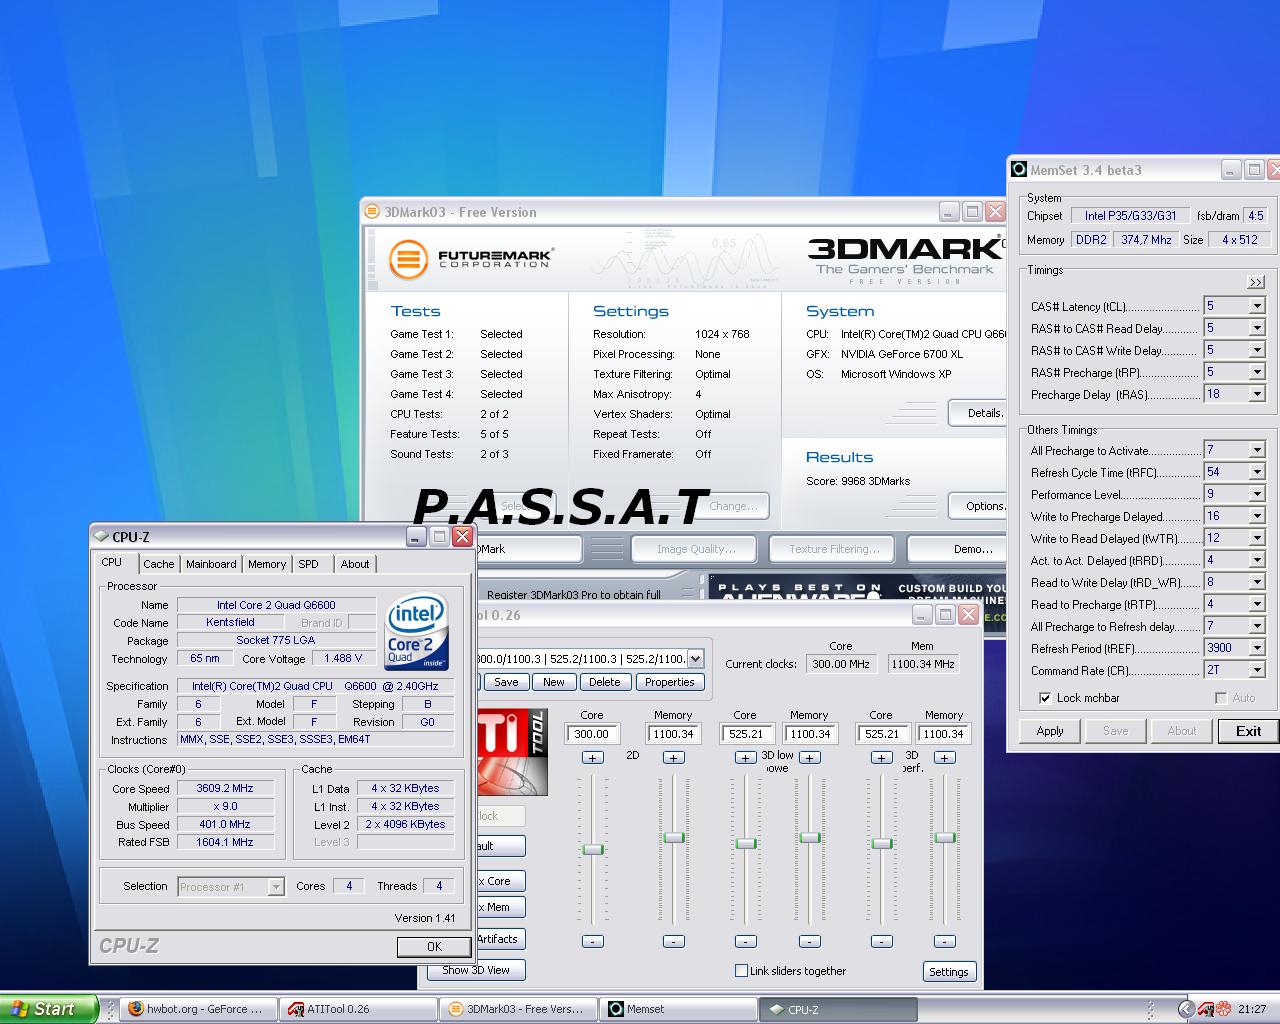
Task: Click plus button for the 3D low power Core slider
Action: pyautogui.click(x=745, y=758)
